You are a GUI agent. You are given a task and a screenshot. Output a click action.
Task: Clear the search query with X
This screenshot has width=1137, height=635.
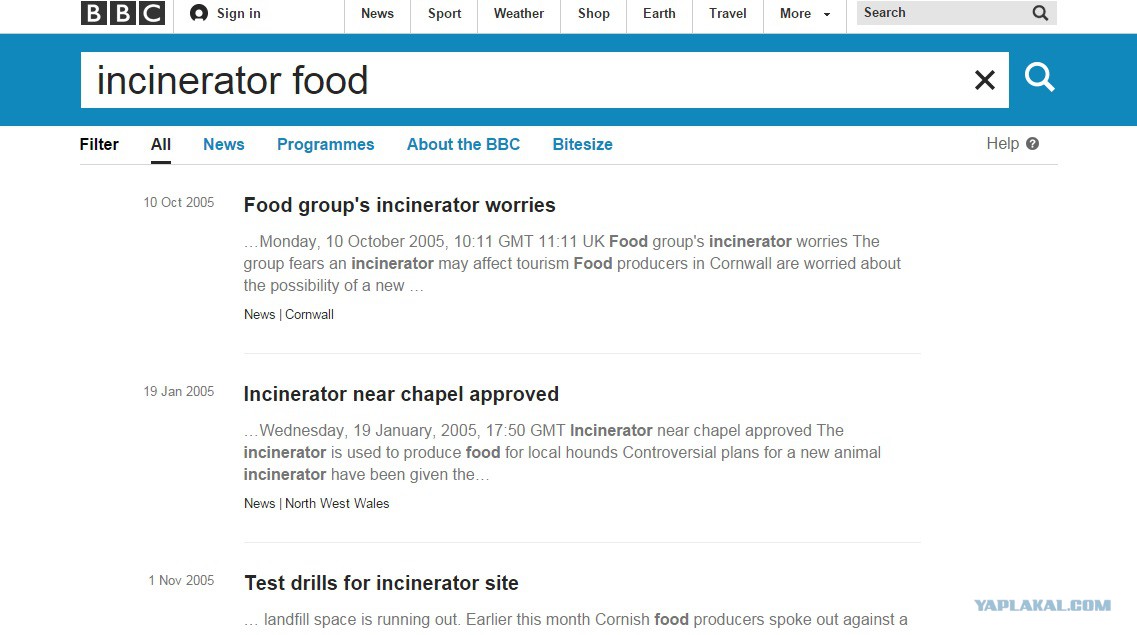(x=985, y=80)
